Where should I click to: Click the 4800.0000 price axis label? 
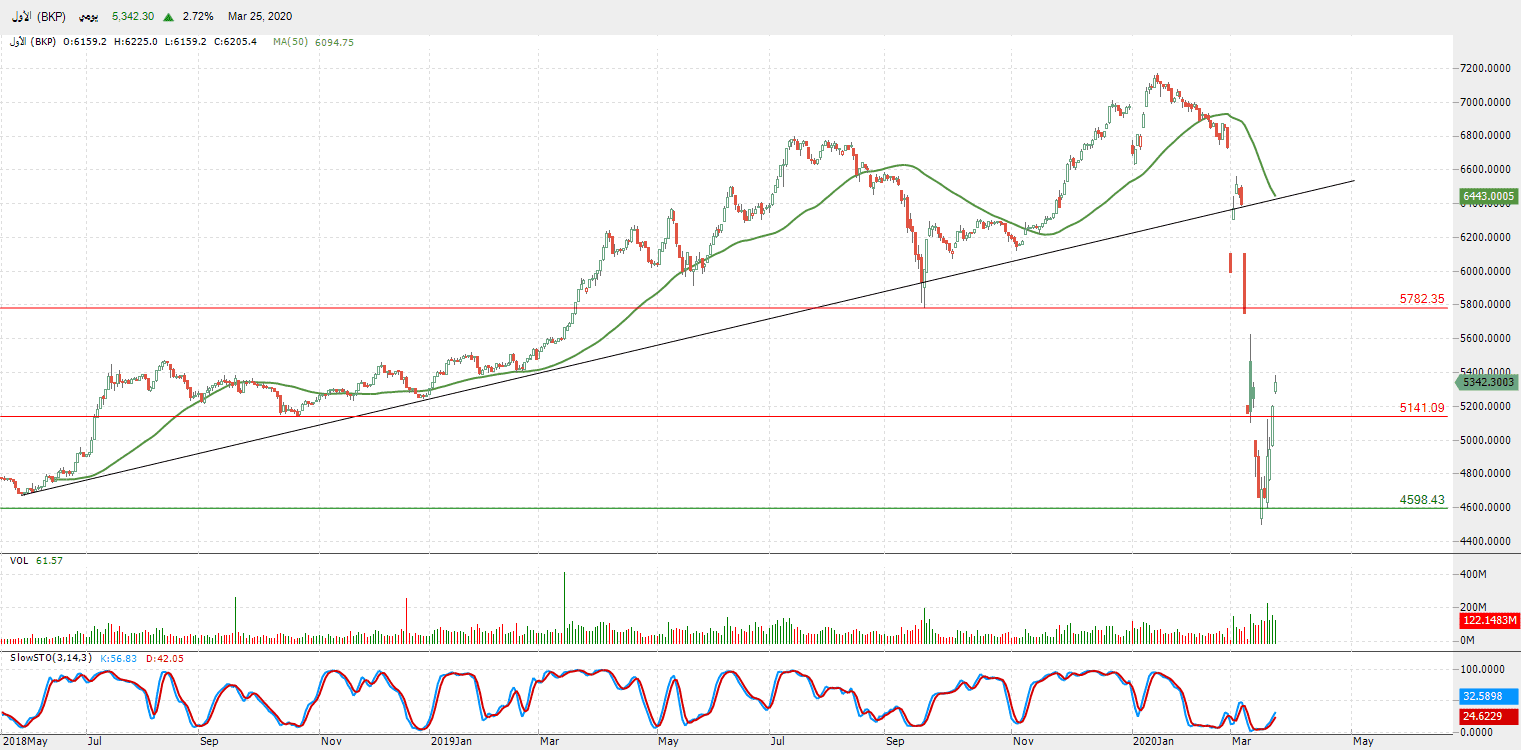point(1486,474)
